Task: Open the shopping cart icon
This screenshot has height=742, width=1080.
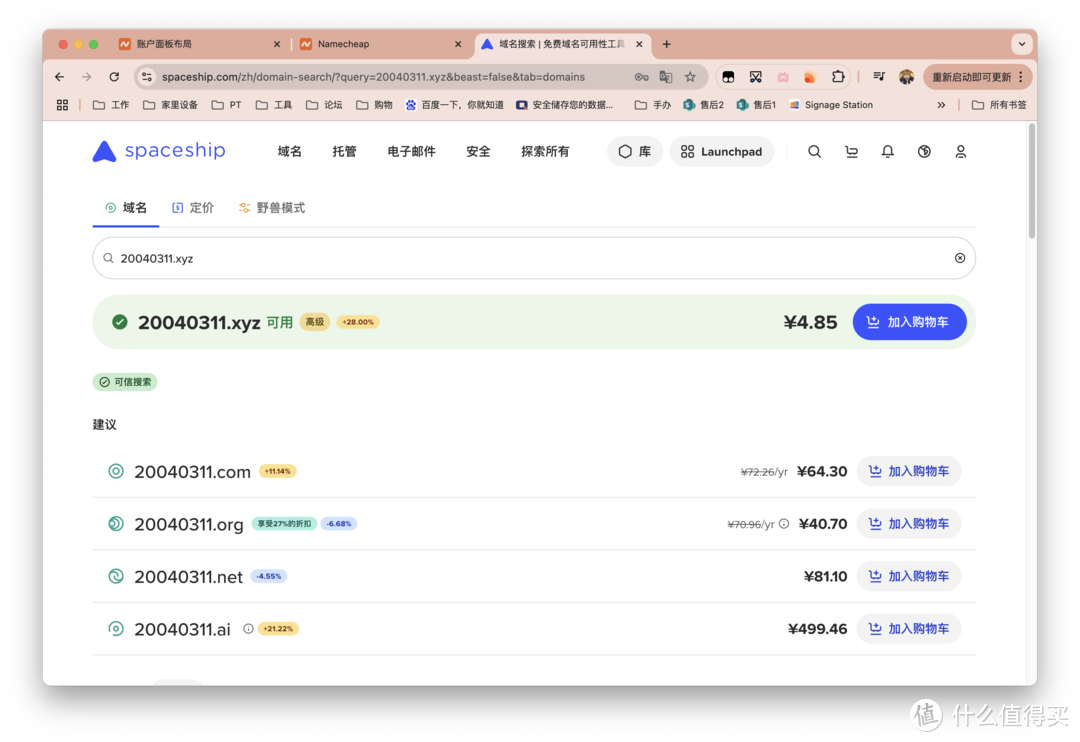Action: pos(851,151)
